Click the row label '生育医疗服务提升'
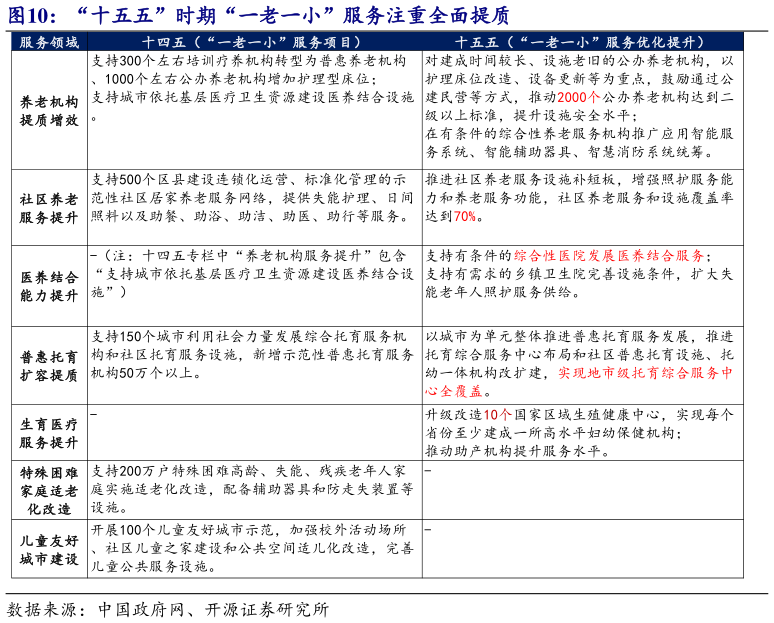This screenshot has width=774, height=623. pyautogui.click(x=49, y=433)
